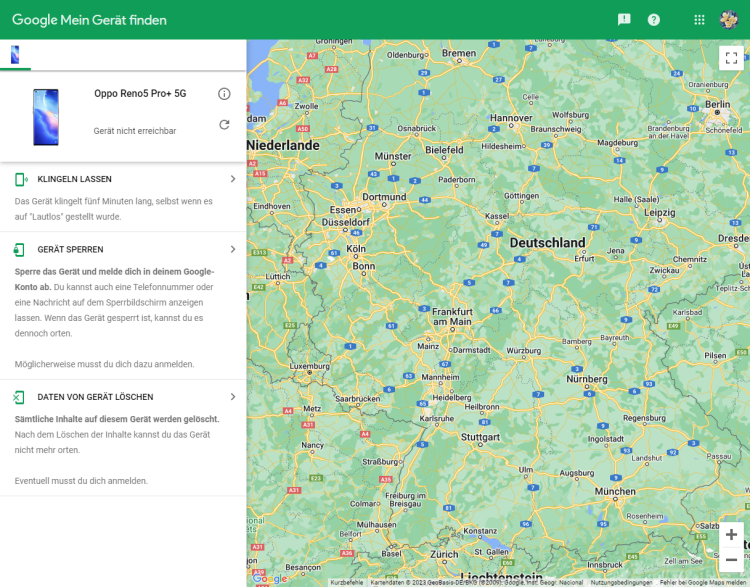This screenshot has height=587, width=750.
Task: Click Augsburg on the map
Action: pyautogui.click(x=577, y=473)
